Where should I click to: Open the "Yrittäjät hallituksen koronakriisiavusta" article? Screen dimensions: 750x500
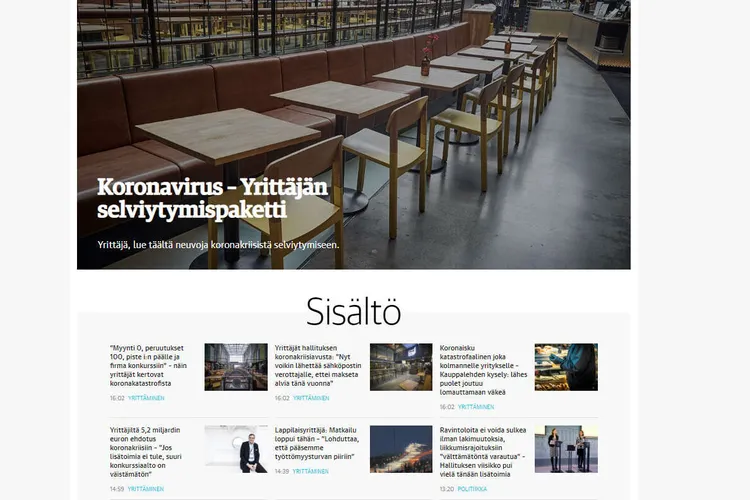pos(318,366)
